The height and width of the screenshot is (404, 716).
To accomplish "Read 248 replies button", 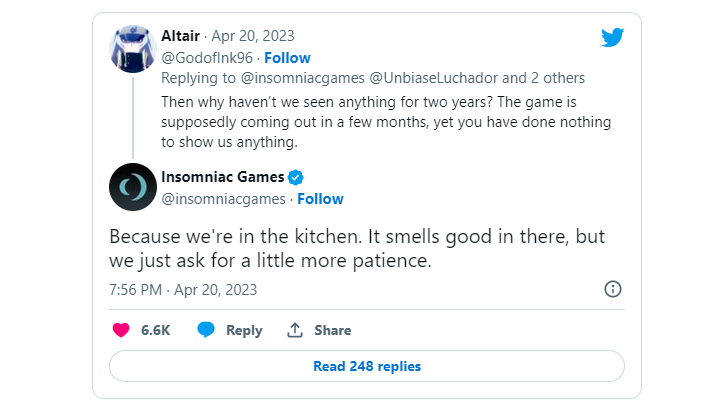I will [x=367, y=366].
